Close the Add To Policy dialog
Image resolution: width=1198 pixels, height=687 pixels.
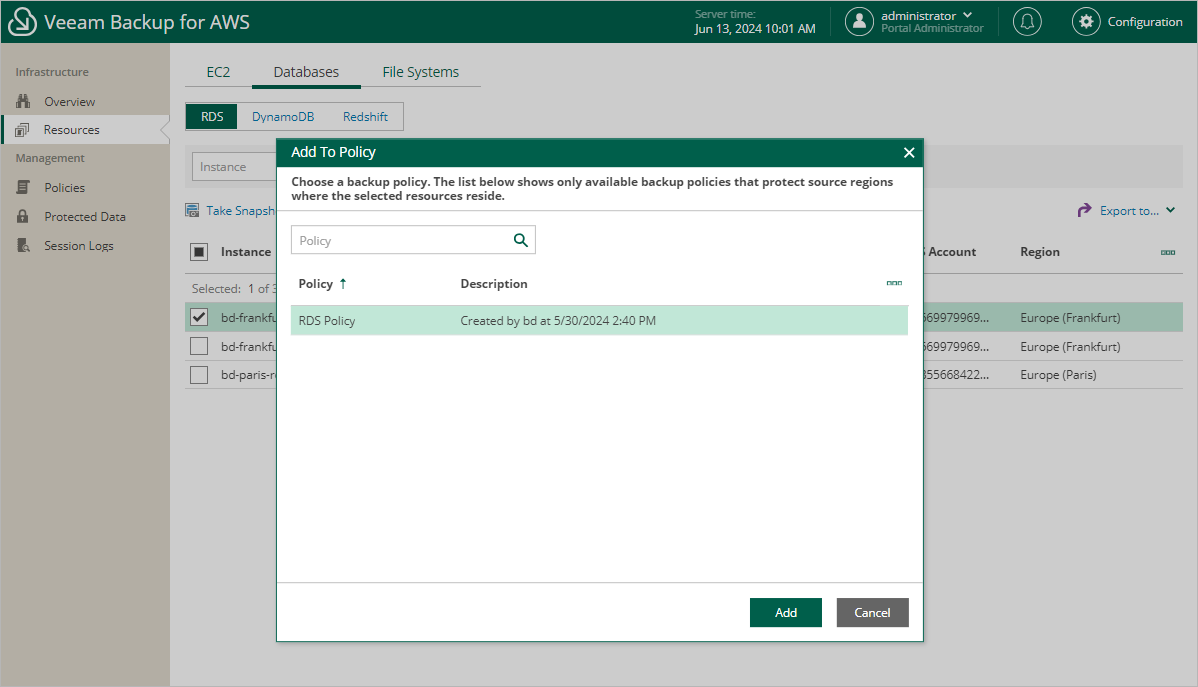pyautogui.click(x=908, y=153)
